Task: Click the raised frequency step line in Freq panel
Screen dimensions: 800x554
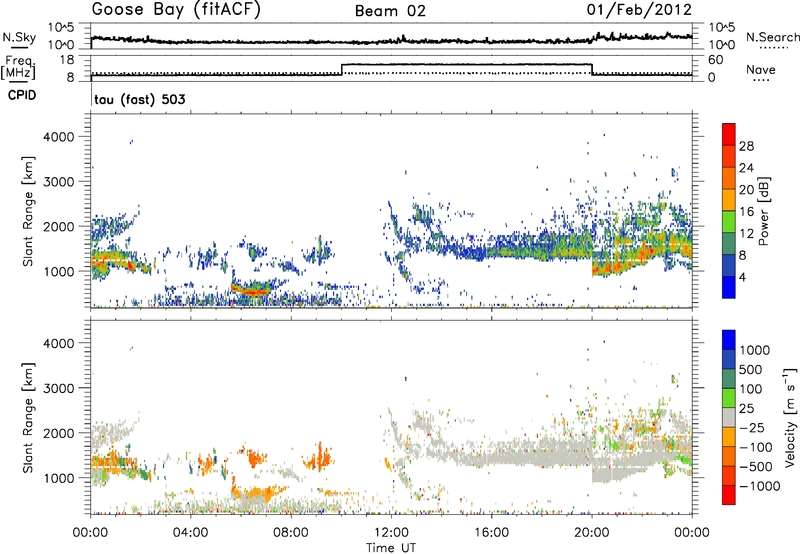Action: 467,64
